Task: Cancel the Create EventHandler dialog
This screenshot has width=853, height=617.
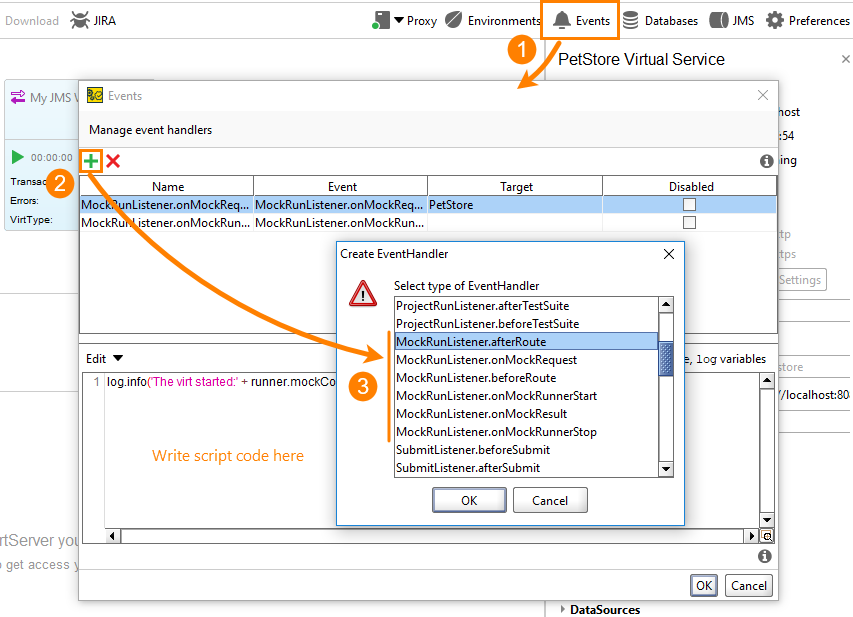Action: (x=550, y=500)
